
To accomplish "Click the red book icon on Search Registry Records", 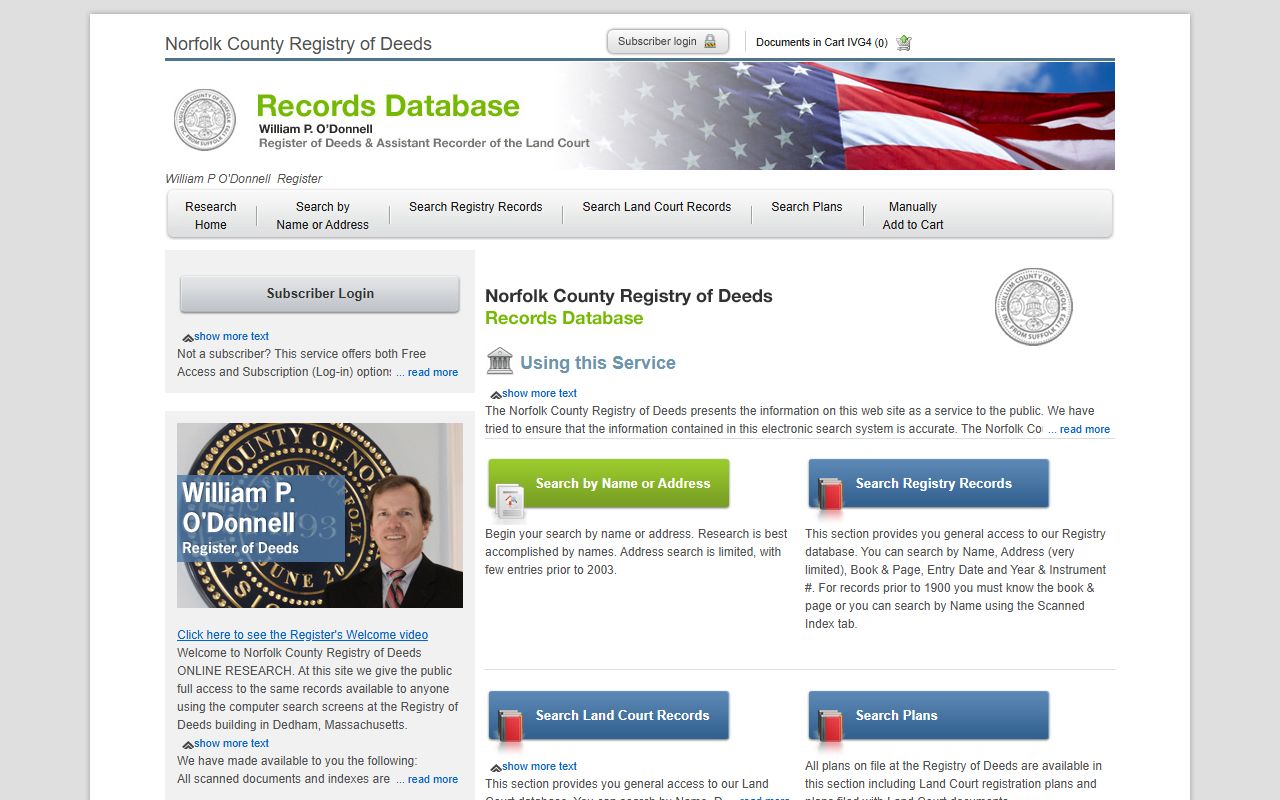I will point(830,497).
